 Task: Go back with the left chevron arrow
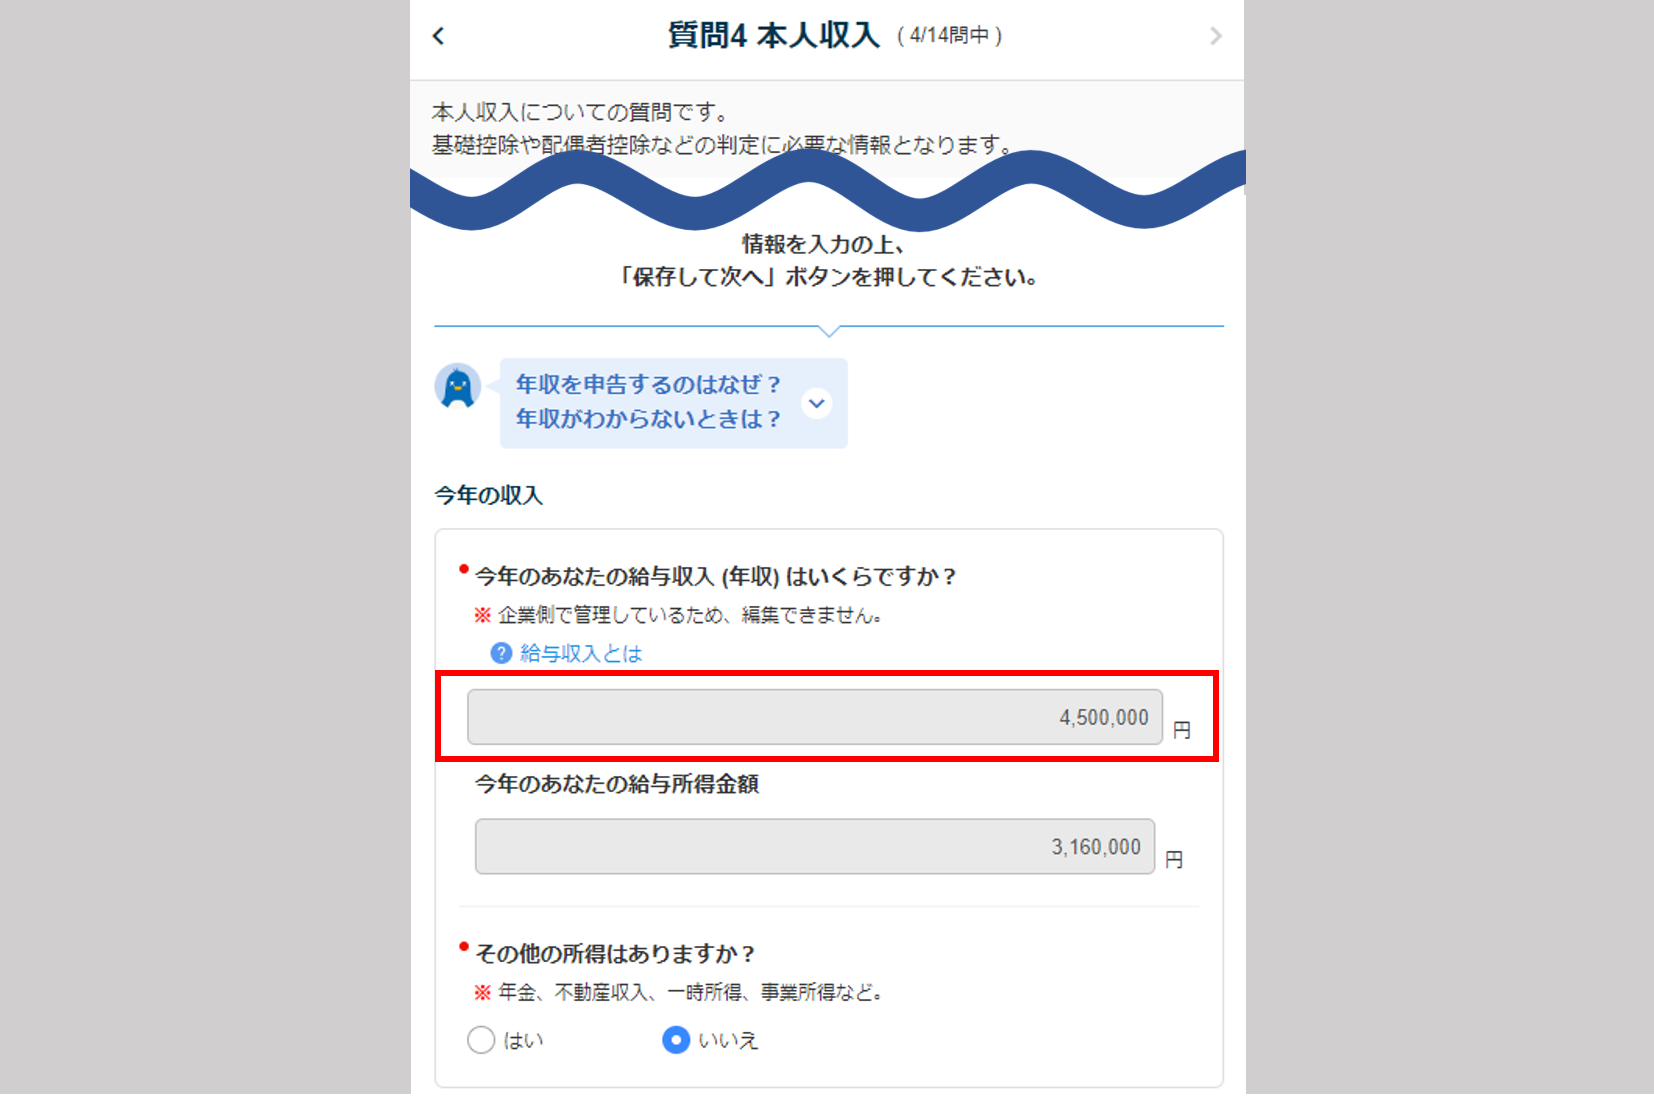(438, 36)
